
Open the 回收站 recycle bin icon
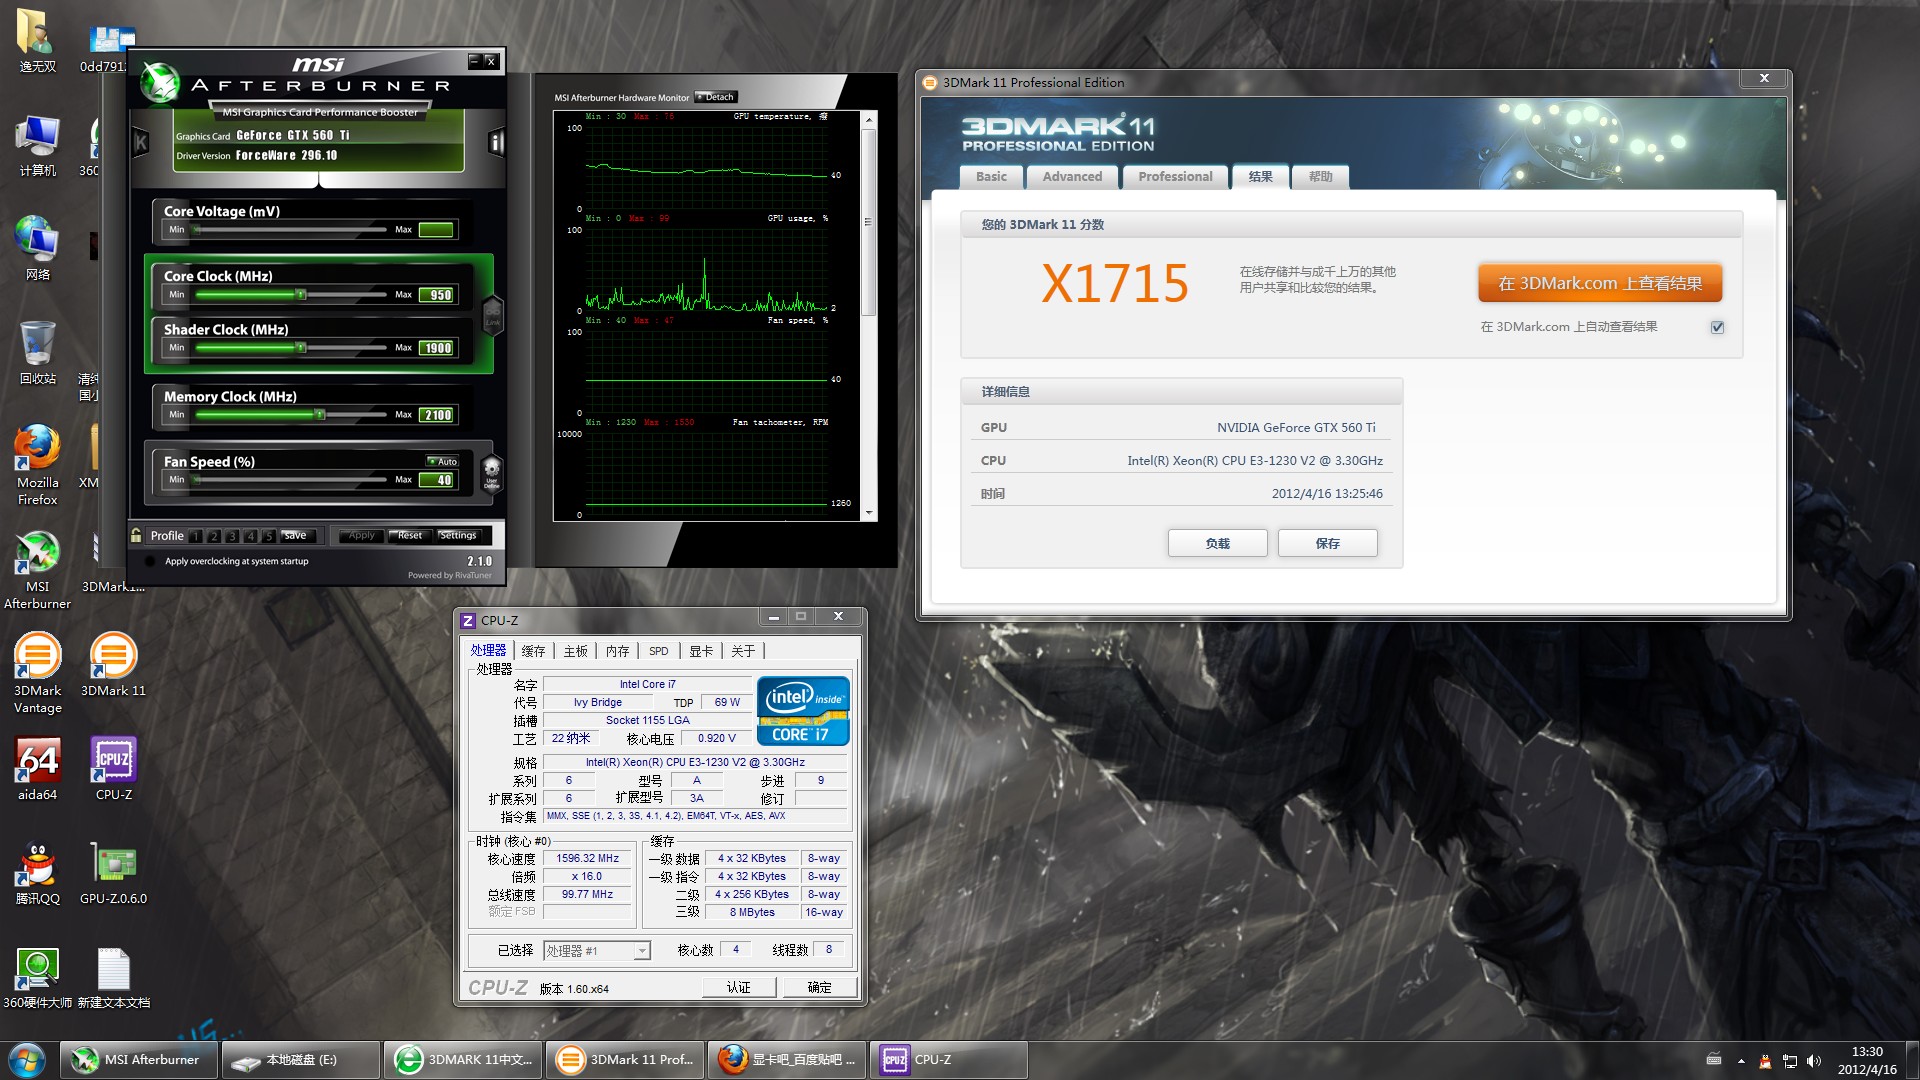click(x=38, y=352)
